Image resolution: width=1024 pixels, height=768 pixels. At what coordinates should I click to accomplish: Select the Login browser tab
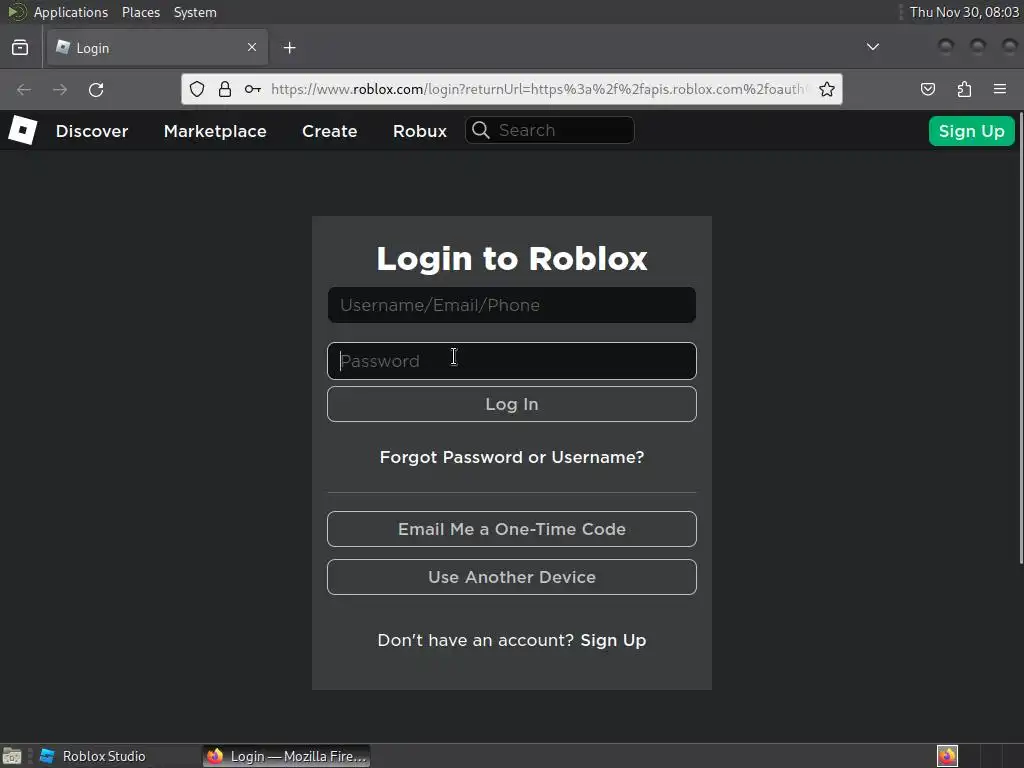pos(157,48)
